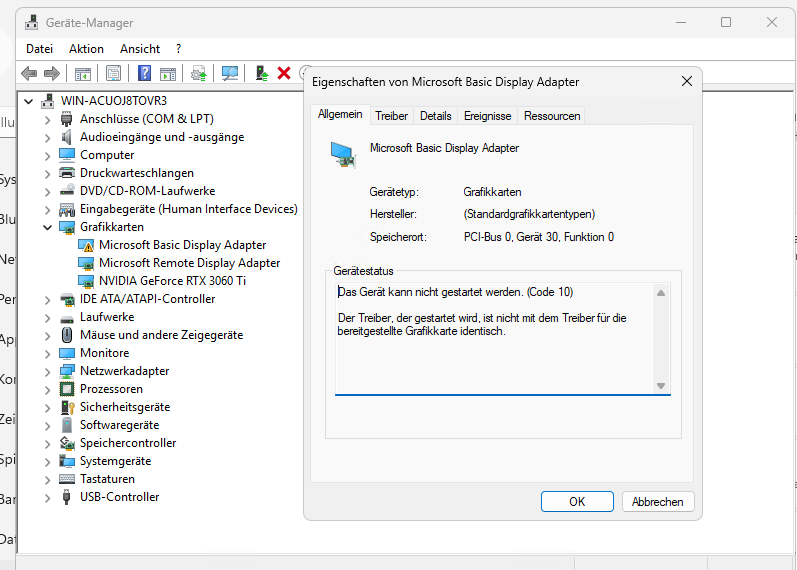
Task: Click the Druckwarteschlangen printer icon
Action: click(x=67, y=173)
